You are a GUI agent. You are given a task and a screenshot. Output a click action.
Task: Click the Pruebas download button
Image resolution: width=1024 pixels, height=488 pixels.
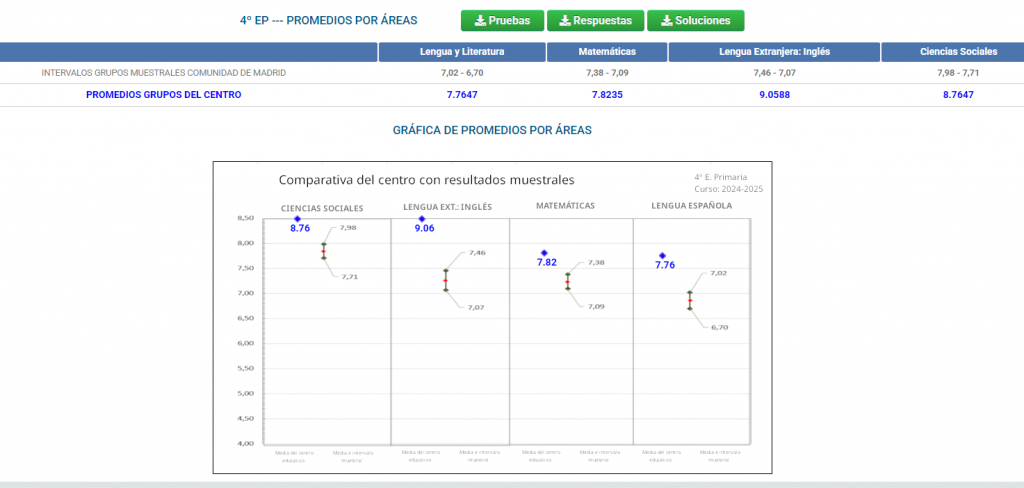[x=502, y=20]
